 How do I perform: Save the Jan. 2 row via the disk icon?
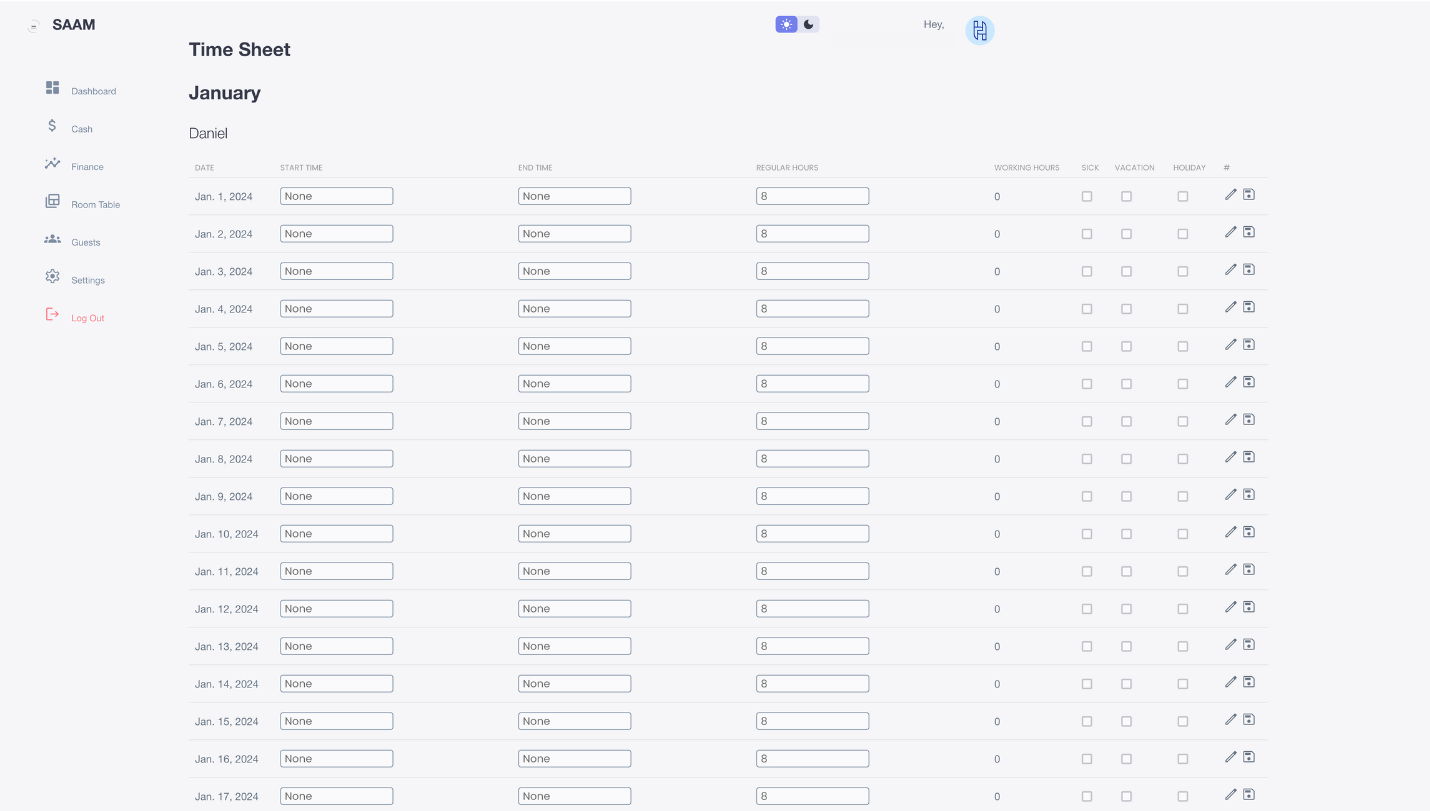1248,232
